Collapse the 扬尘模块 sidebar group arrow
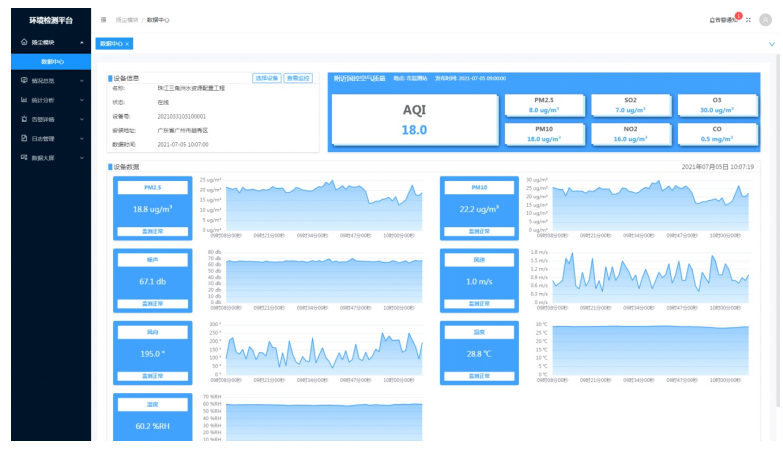Screen dimensions: 783x451 coord(82,43)
